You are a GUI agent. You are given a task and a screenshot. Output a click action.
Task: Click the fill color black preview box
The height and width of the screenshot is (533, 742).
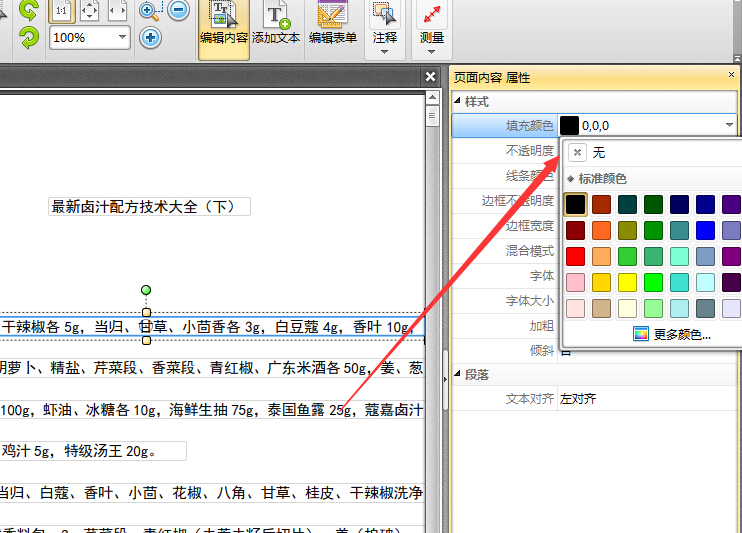click(x=569, y=125)
